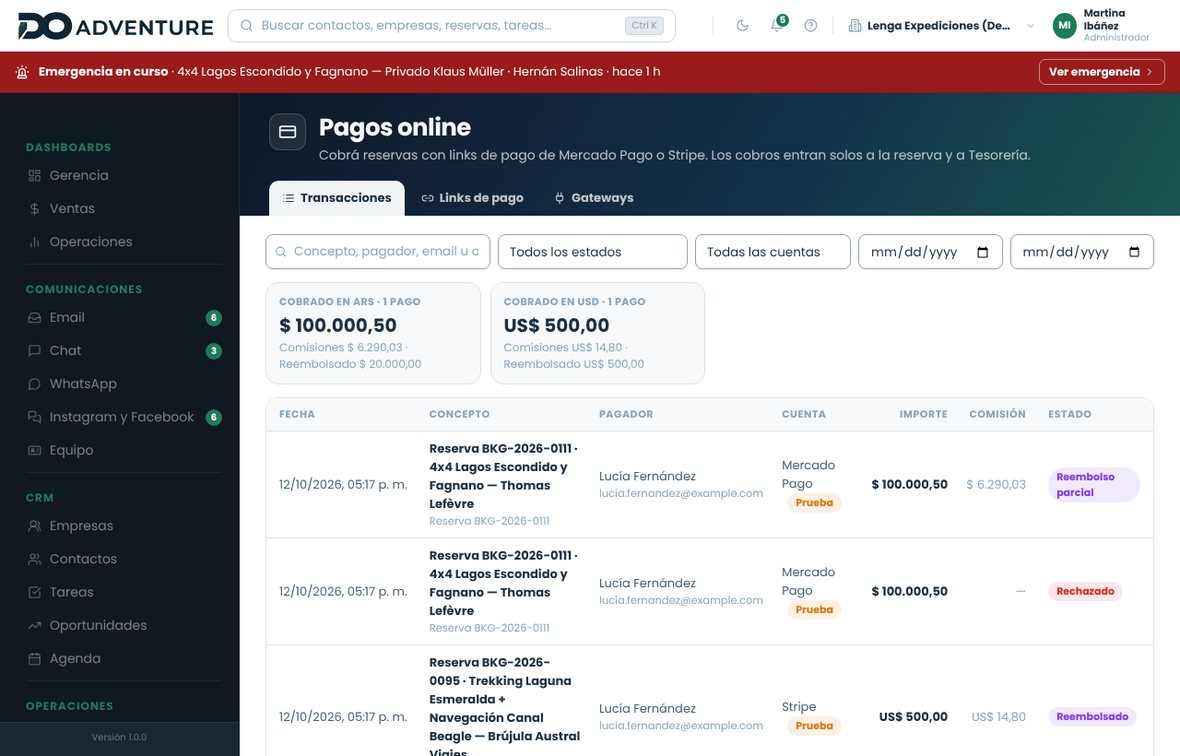Click the Email unread badge 6
The height and width of the screenshot is (756, 1180).
click(214, 317)
